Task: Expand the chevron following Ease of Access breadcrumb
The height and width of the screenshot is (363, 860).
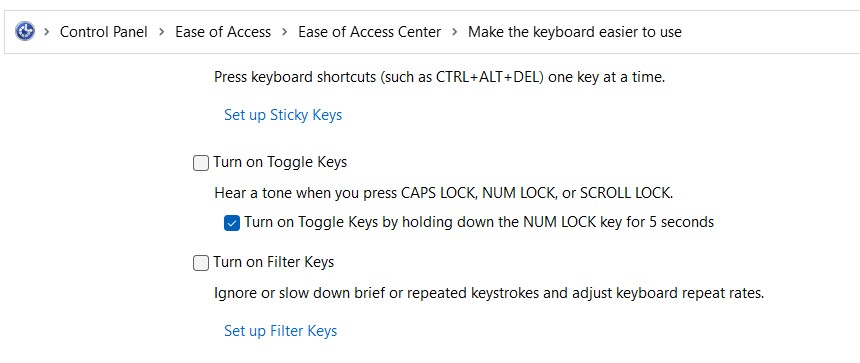Action: (284, 32)
